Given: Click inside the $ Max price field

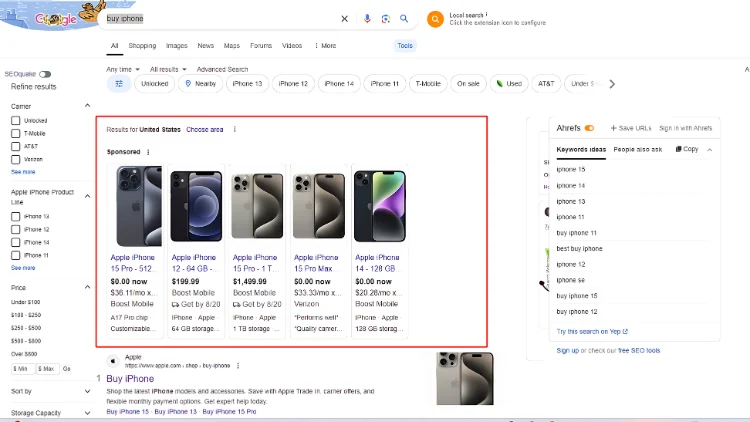Looking at the screenshot, I should point(48,369).
